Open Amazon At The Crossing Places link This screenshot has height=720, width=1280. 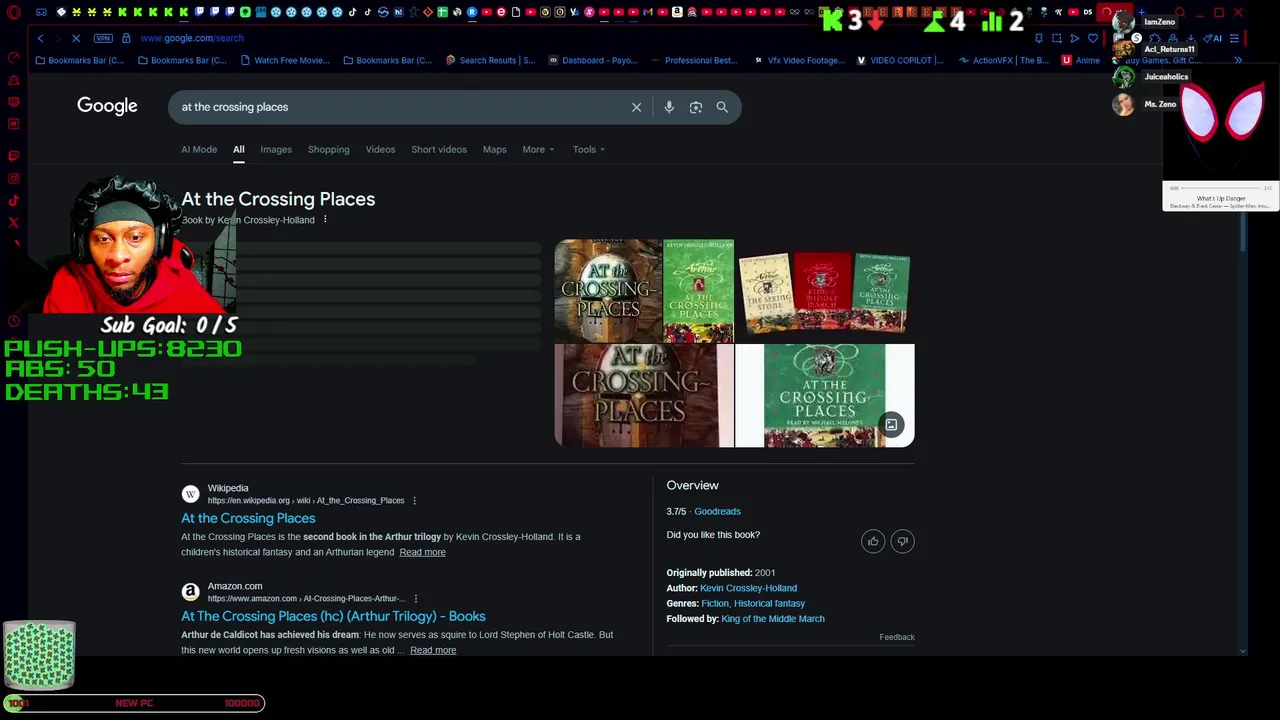coord(333,616)
